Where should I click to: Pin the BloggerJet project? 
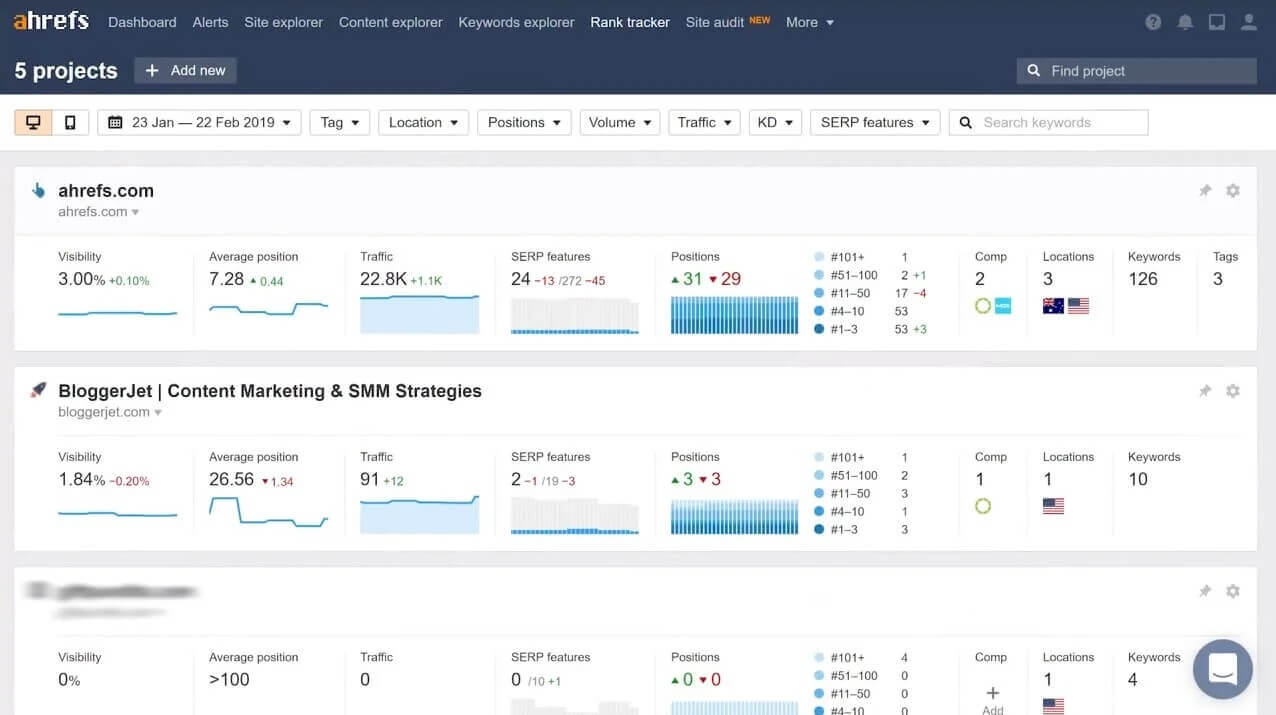pos(1205,391)
